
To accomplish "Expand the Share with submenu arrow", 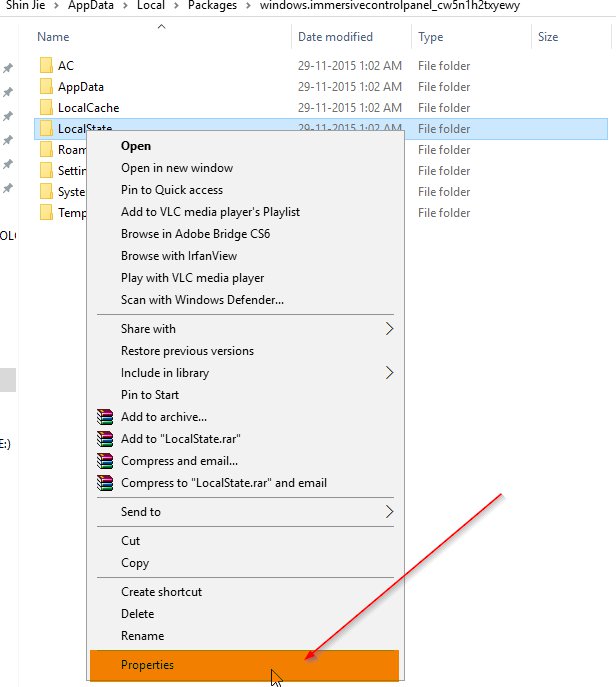I will [x=389, y=329].
